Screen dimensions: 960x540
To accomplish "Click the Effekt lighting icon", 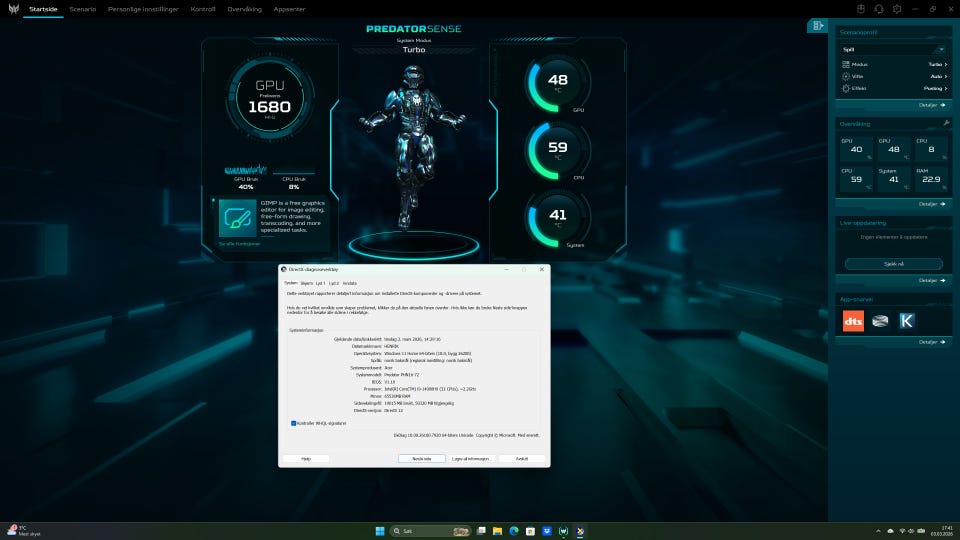I will tap(846, 88).
